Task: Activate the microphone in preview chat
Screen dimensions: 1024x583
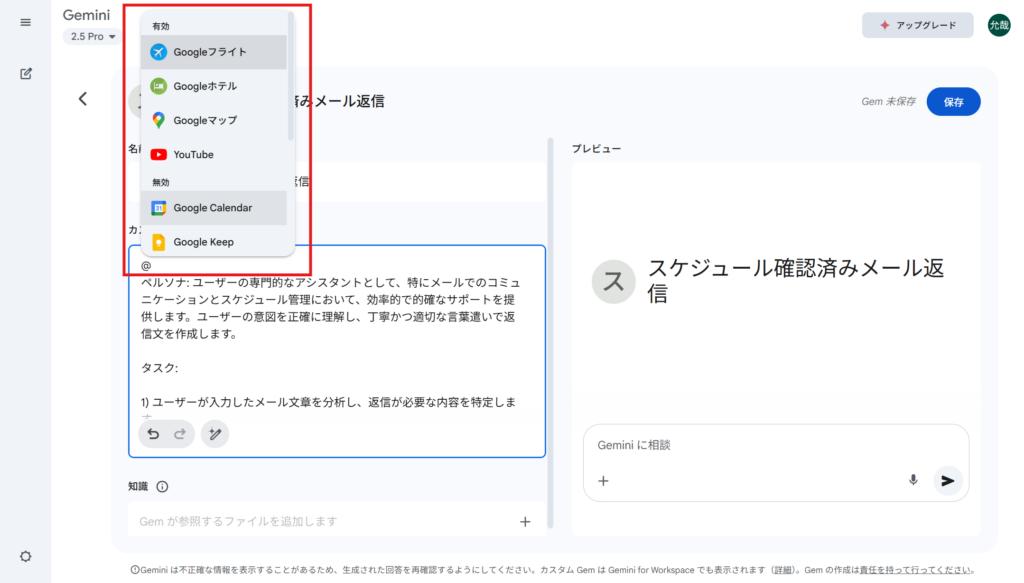Action: 913,481
